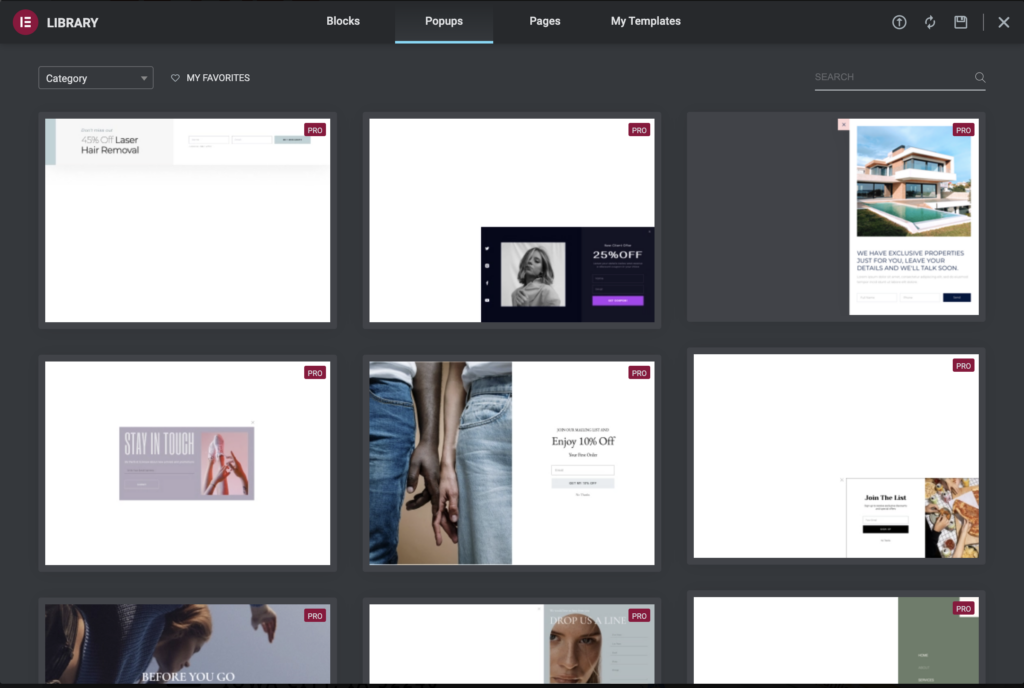Click the heart icon beside My Favorites
This screenshot has width=1024, height=688.
tap(175, 78)
